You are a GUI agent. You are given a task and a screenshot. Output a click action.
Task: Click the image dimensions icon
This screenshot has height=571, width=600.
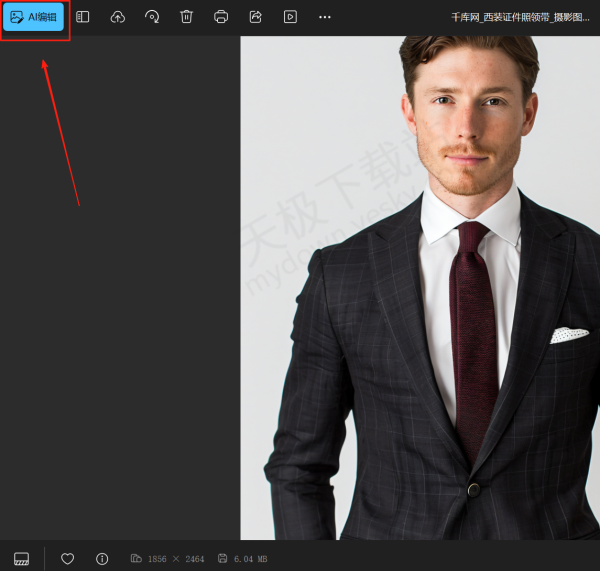(x=136, y=558)
